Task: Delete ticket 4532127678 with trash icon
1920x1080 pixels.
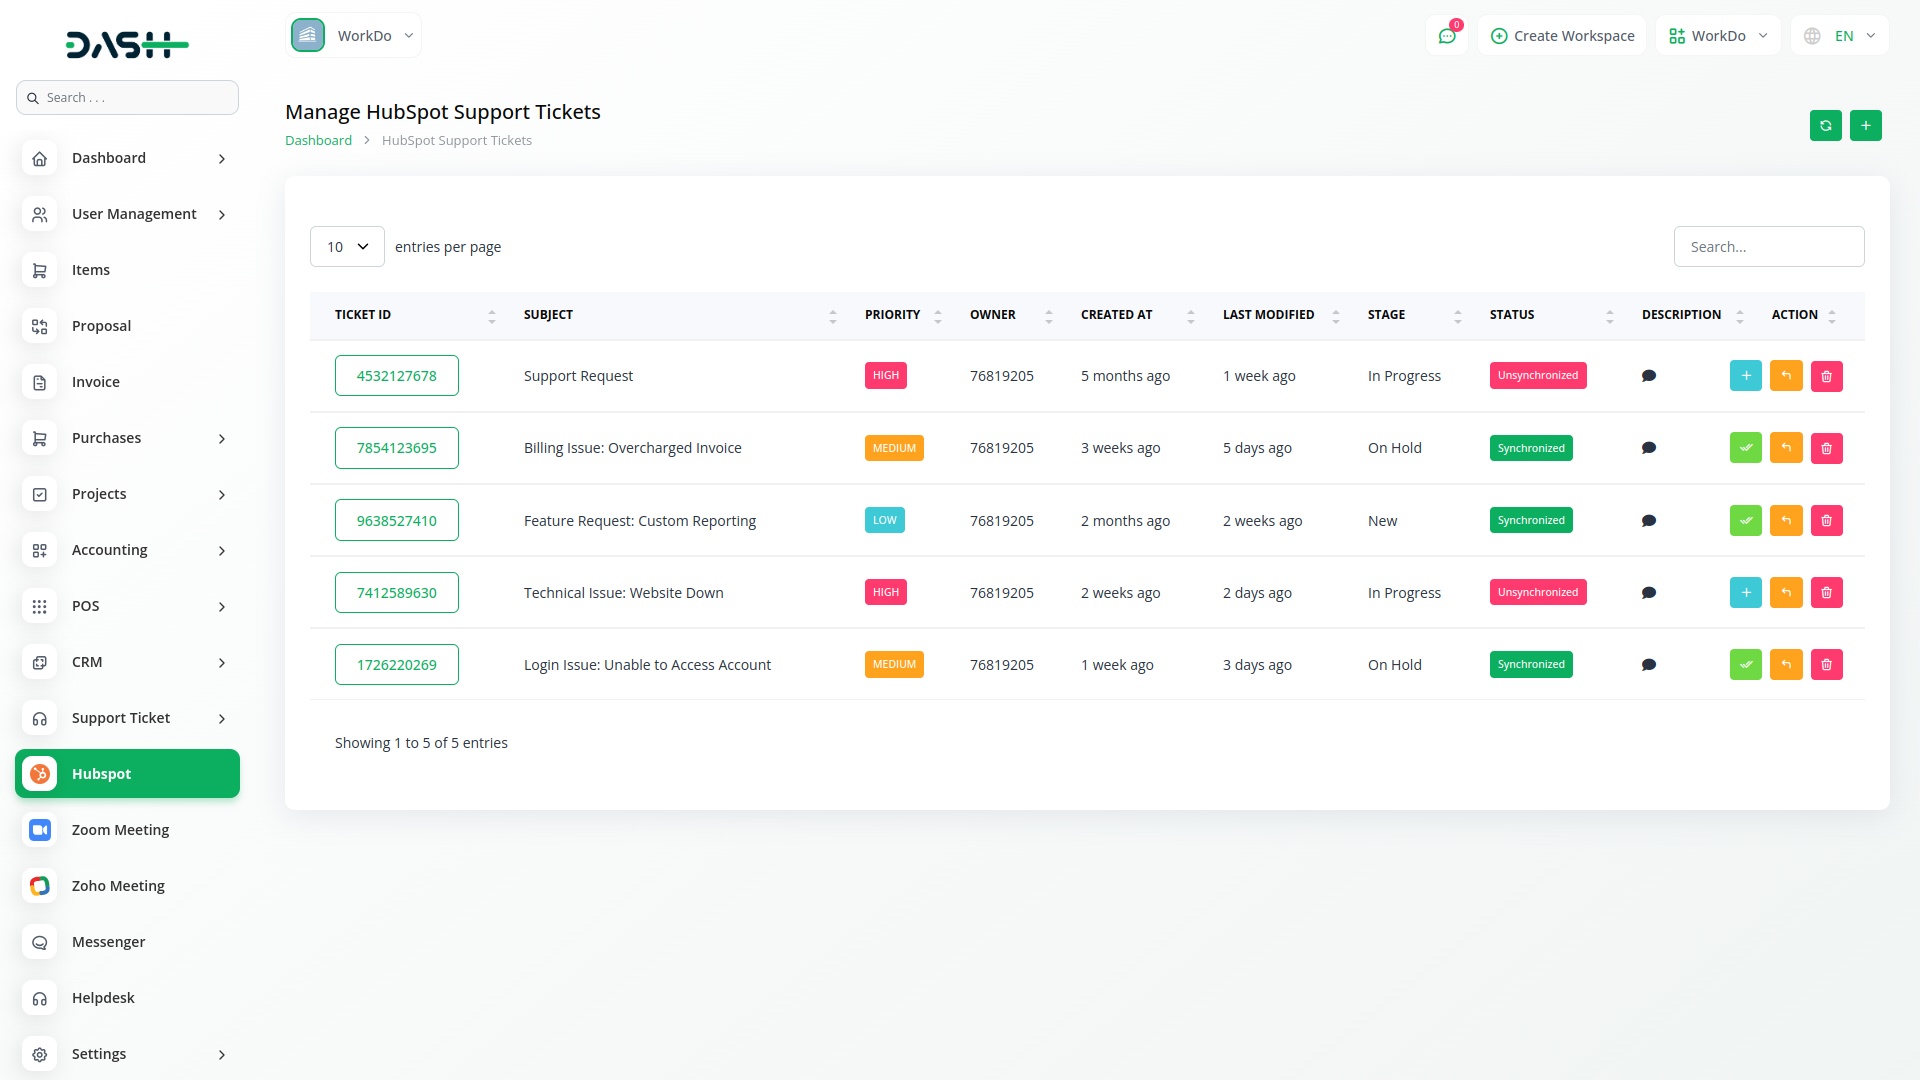Action: tap(1826, 376)
